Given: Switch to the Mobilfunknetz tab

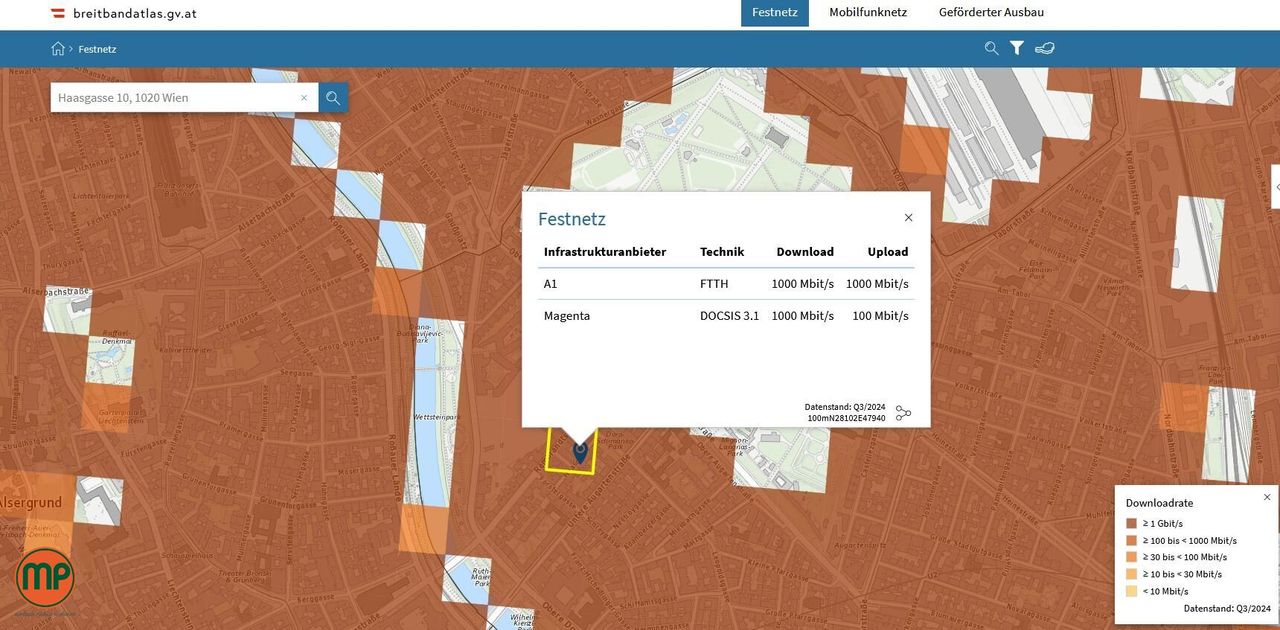Looking at the screenshot, I should pos(867,13).
